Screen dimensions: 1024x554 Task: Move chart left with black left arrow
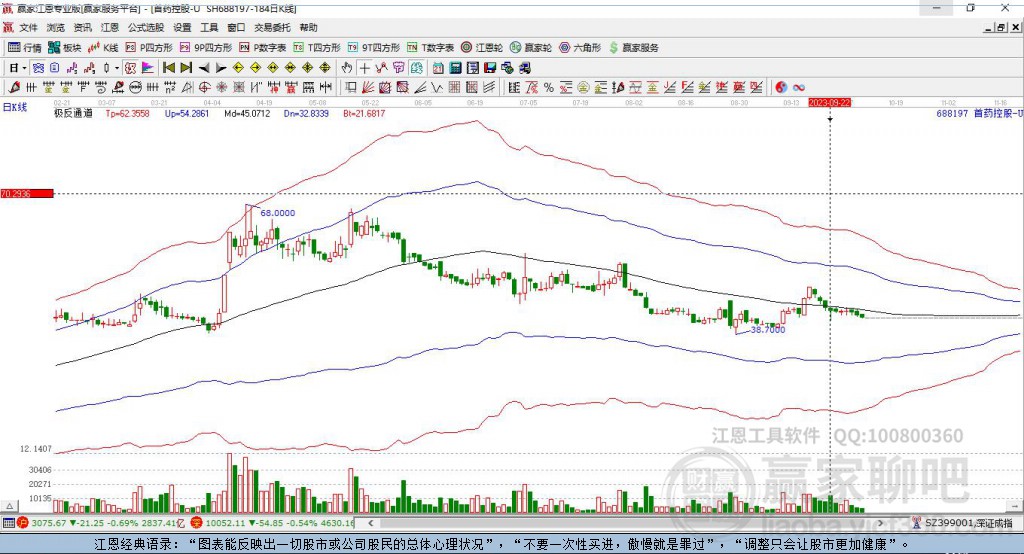click(x=204, y=68)
